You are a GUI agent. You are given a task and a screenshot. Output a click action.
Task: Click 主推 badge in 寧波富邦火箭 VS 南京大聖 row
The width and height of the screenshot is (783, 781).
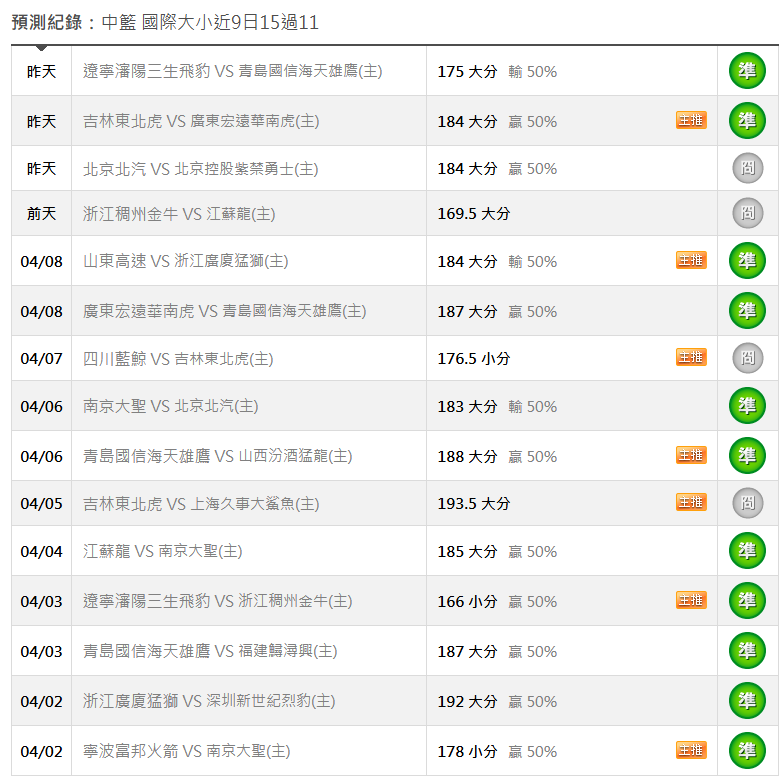[691, 750]
